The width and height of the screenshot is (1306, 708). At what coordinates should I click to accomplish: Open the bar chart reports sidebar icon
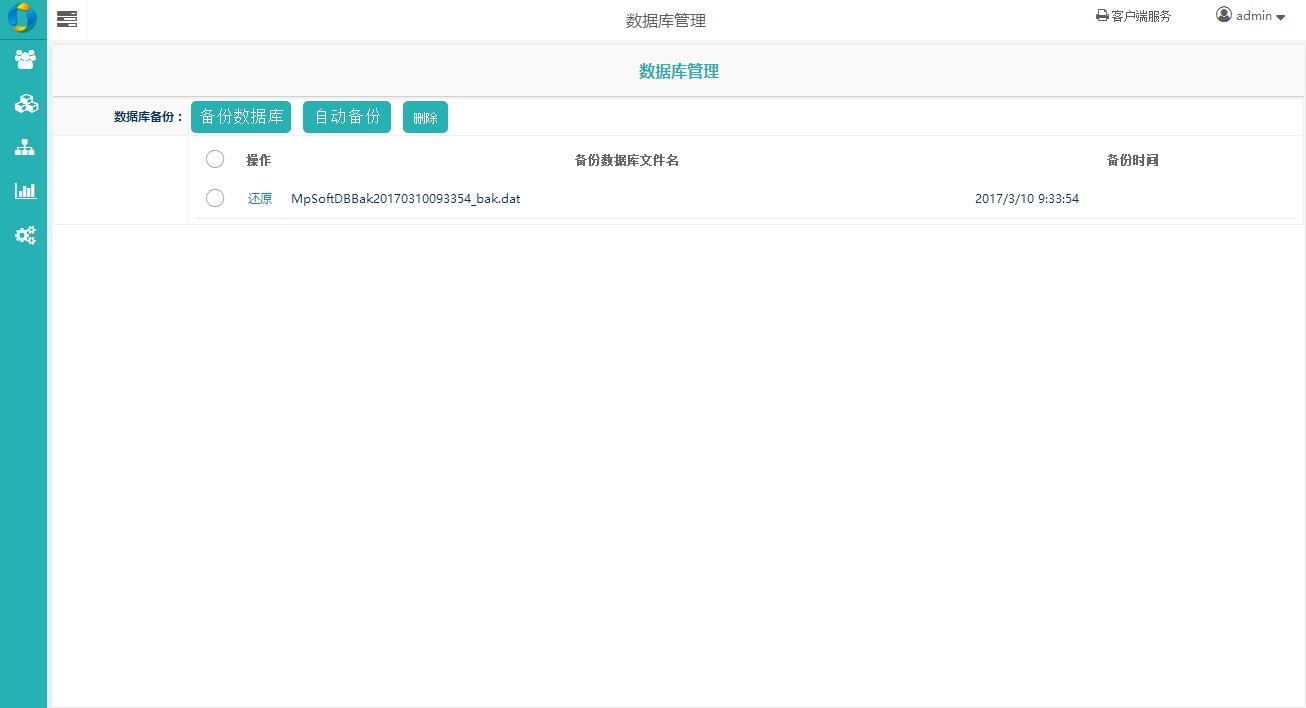click(x=25, y=191)
